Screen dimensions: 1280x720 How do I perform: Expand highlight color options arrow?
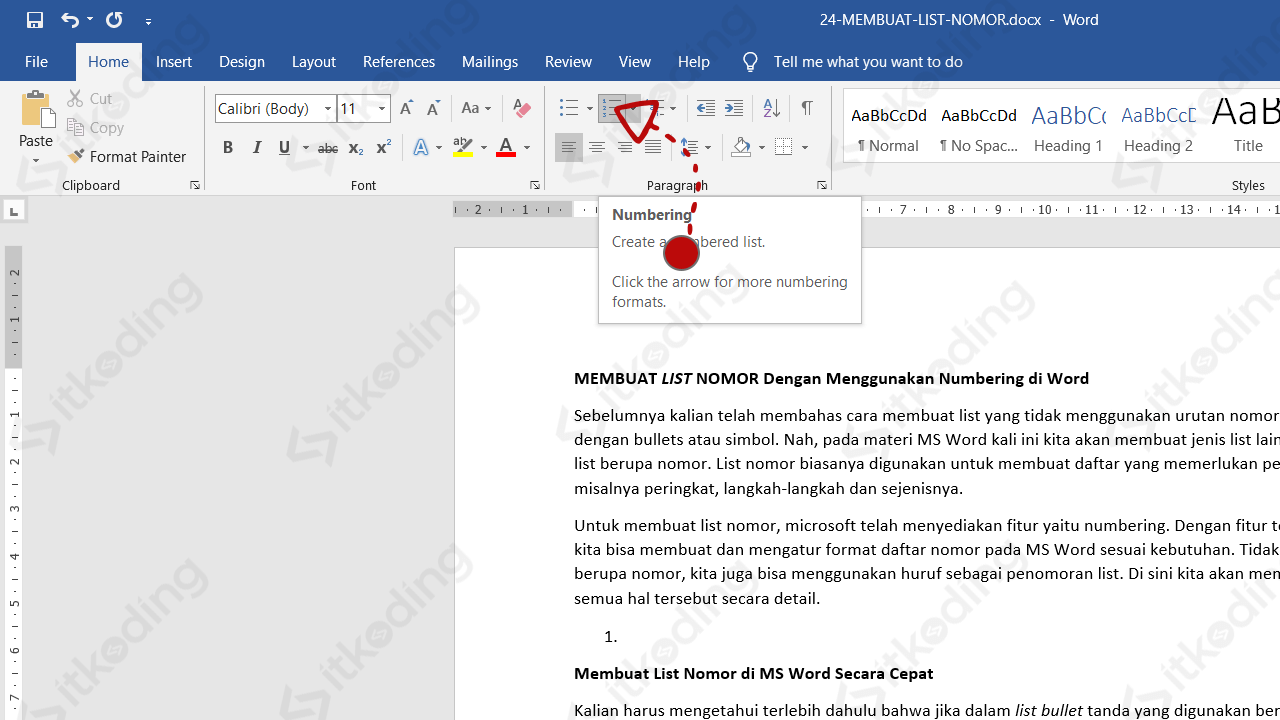pyautogui.click(x=484, y=148)
